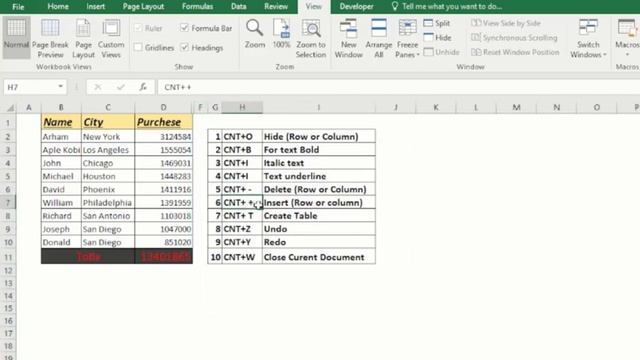Select the cell containing Donald
This screenshot has width=640, height=360.
click(x=61, y=242)
